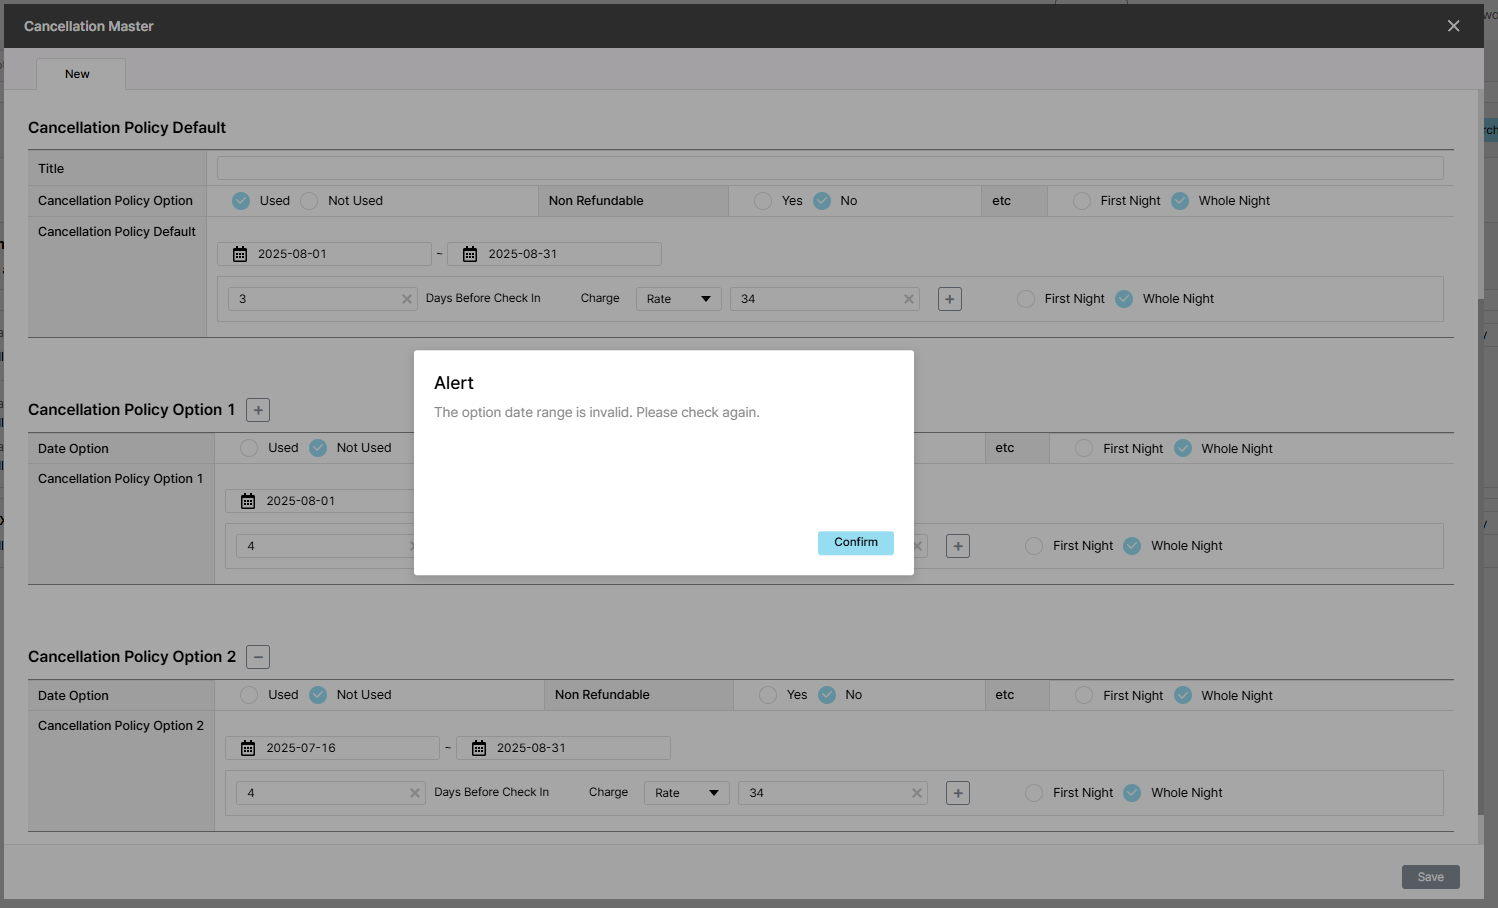Click the dialog's vertical scrollbar

pyautogui.click(x=1481, y=556)
